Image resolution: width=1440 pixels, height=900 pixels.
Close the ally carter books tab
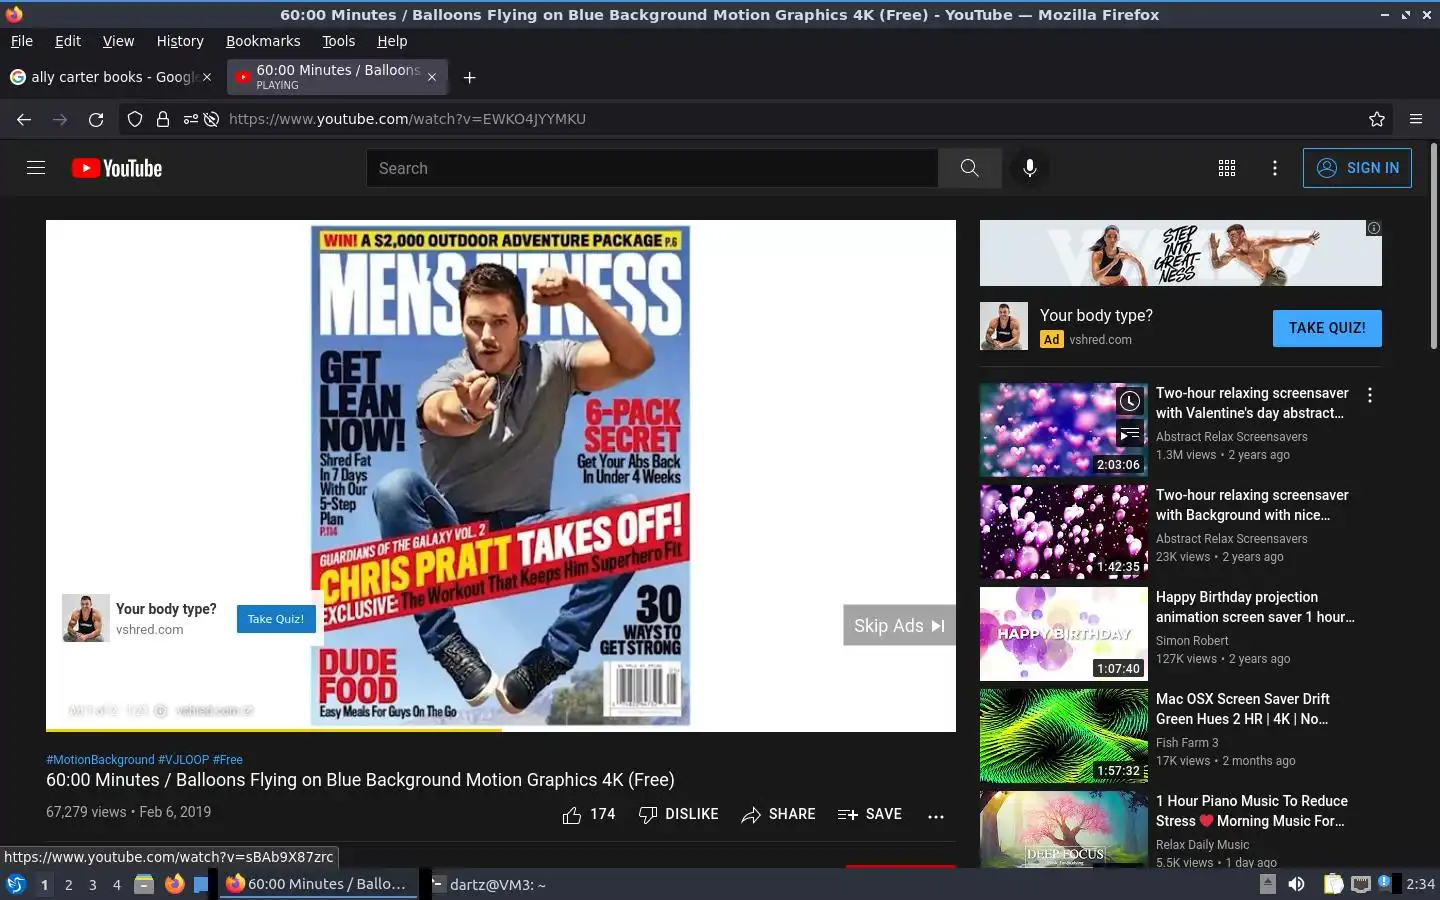207,77
